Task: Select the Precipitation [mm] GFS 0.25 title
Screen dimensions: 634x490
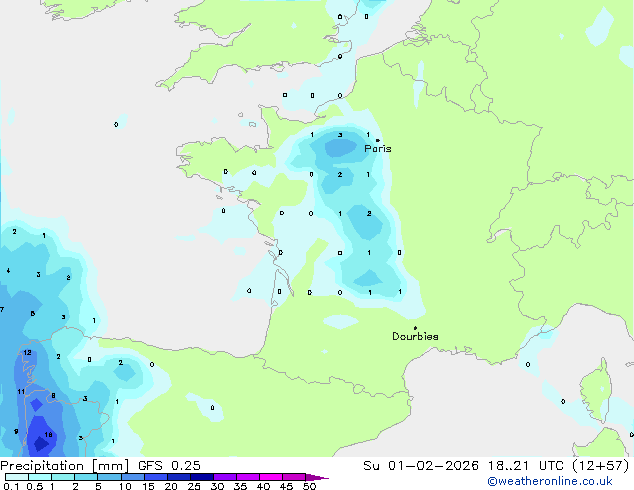Action: [x=100, y=466]
